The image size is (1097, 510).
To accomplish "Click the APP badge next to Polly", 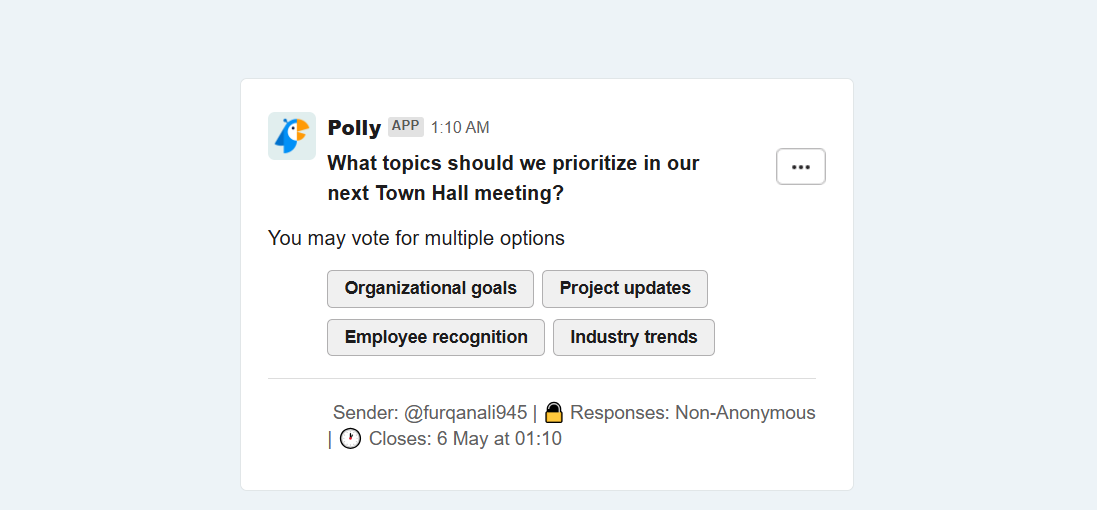I will tap(406, 127).
